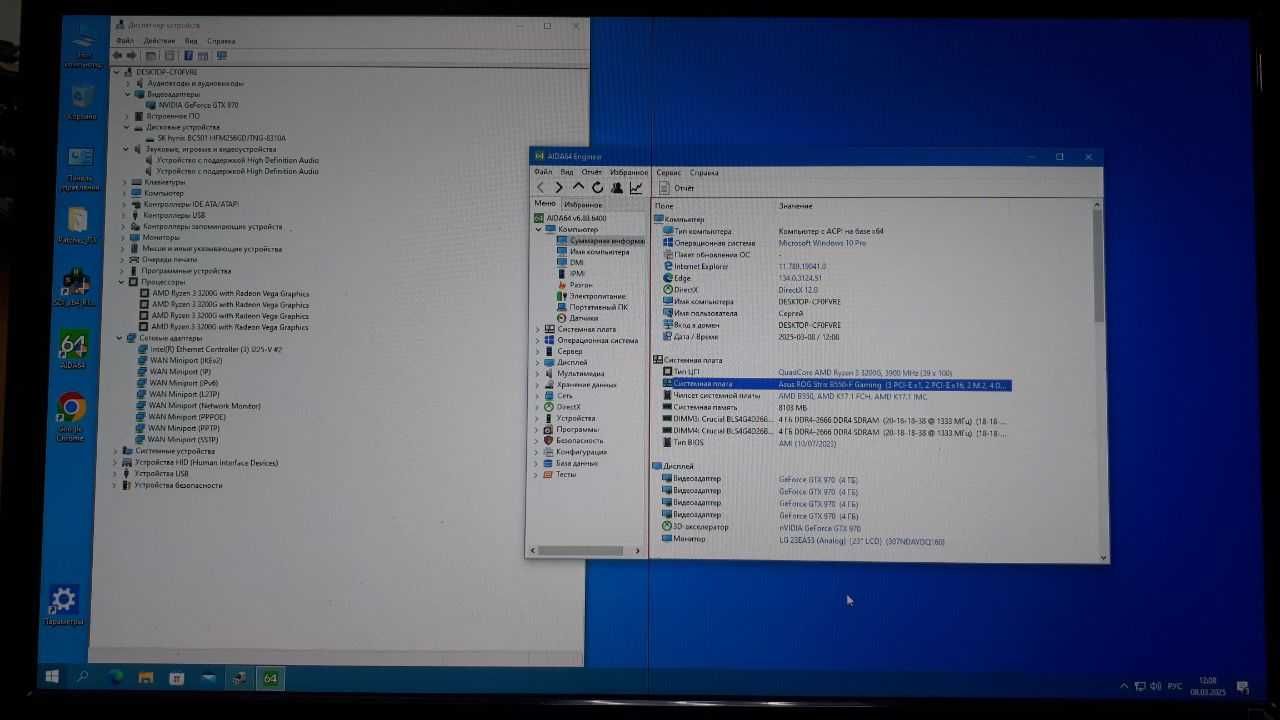Viewport: 1280px width, 720px height.
Task: Expand the Сеть node in AIDA64 tree
Action: click(x=538, y=395)
